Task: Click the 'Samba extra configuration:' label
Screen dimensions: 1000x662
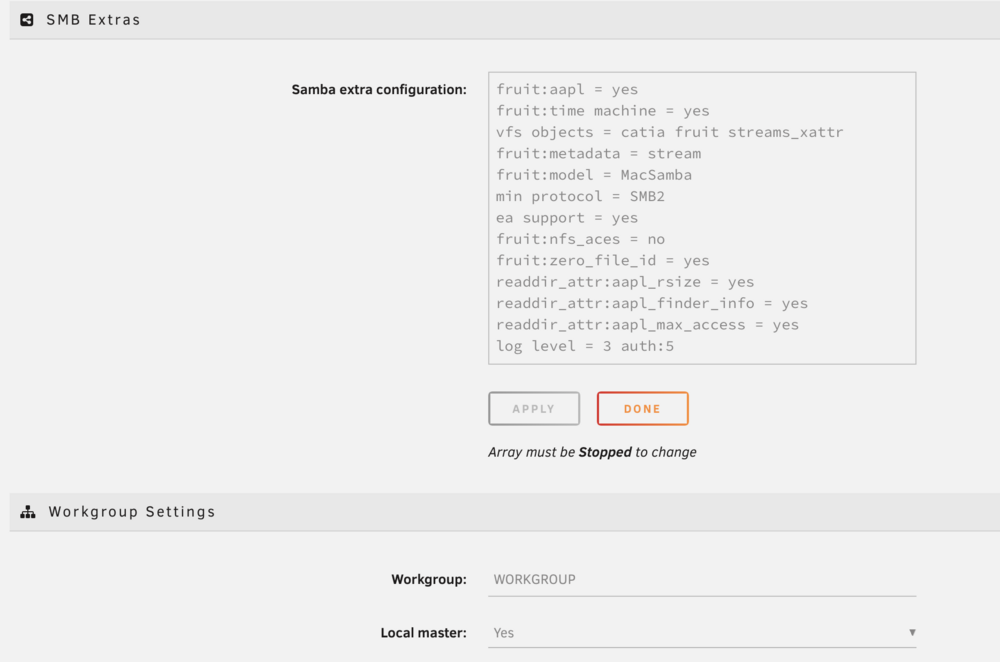Action: [379, 90]
